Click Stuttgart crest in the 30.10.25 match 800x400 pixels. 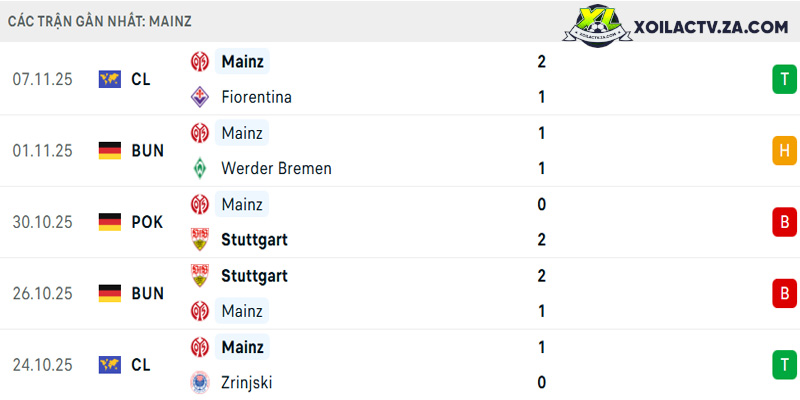(199, 239)
